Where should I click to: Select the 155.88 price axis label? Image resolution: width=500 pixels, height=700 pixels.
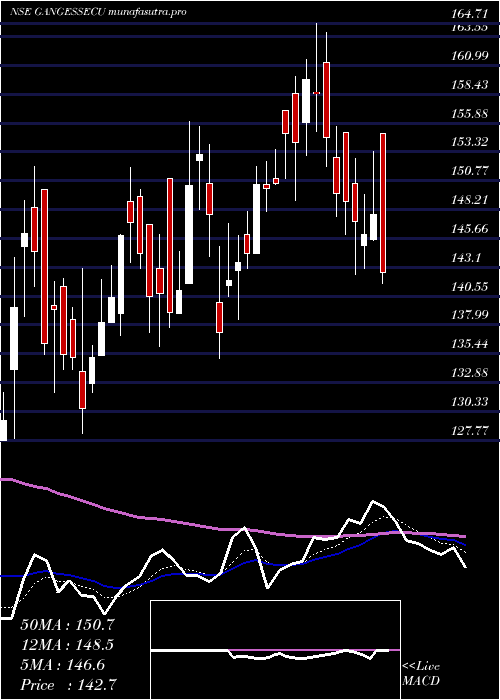pos(469,113)
